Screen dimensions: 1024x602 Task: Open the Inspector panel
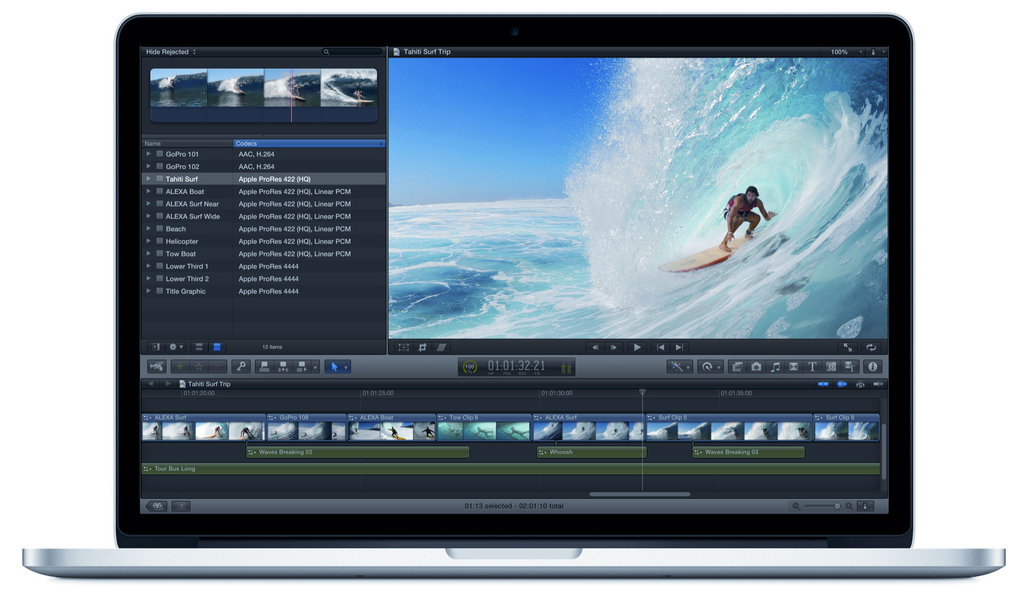pyautogui.click(x=873, y=366)
